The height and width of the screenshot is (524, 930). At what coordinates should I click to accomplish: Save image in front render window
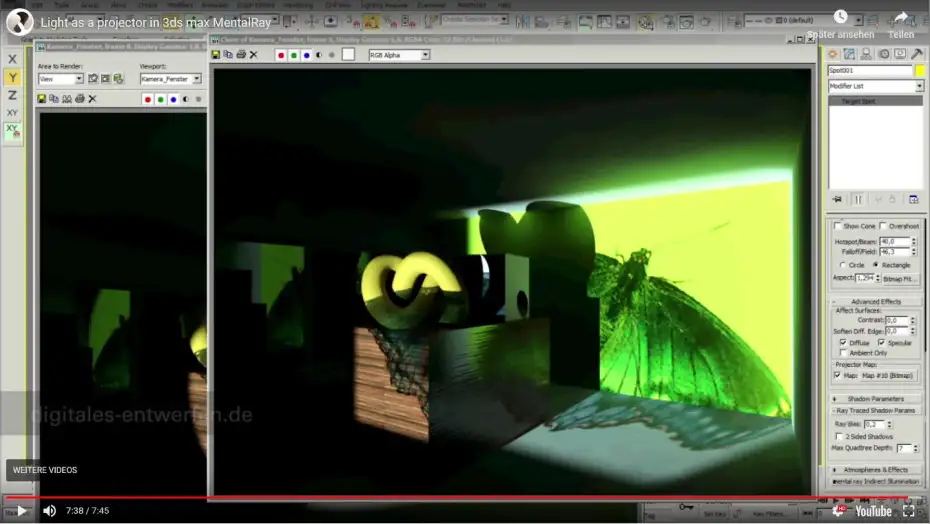click(216, 55)
